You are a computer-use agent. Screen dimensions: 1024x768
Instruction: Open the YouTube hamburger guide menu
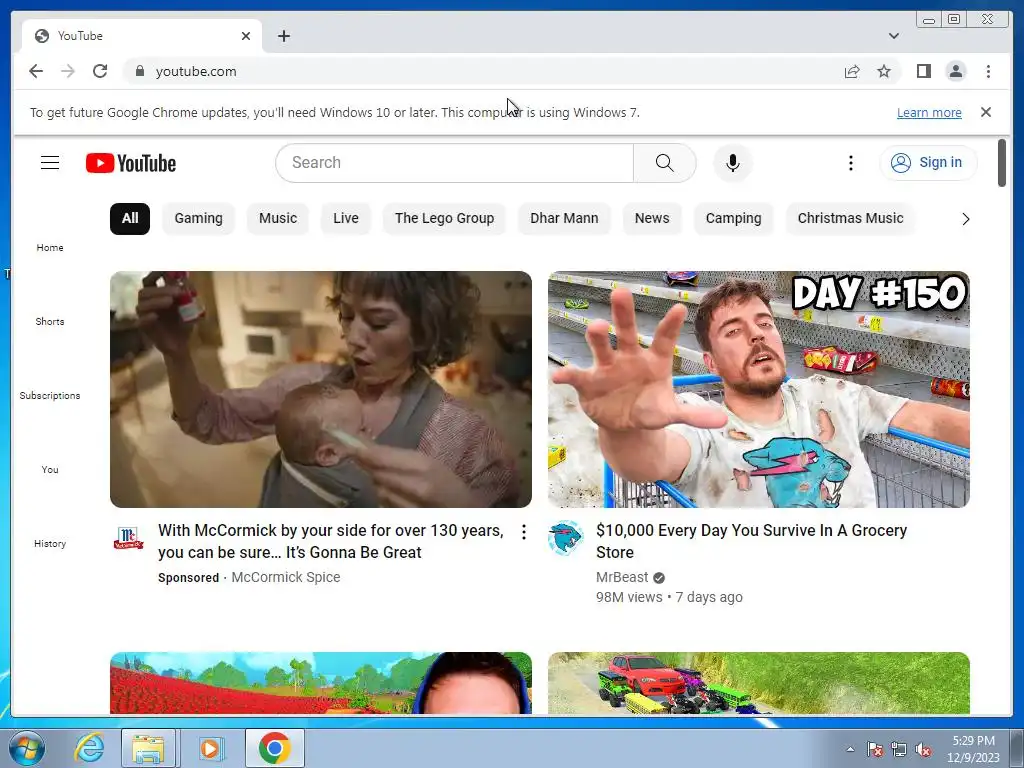(x=50, y=163)
